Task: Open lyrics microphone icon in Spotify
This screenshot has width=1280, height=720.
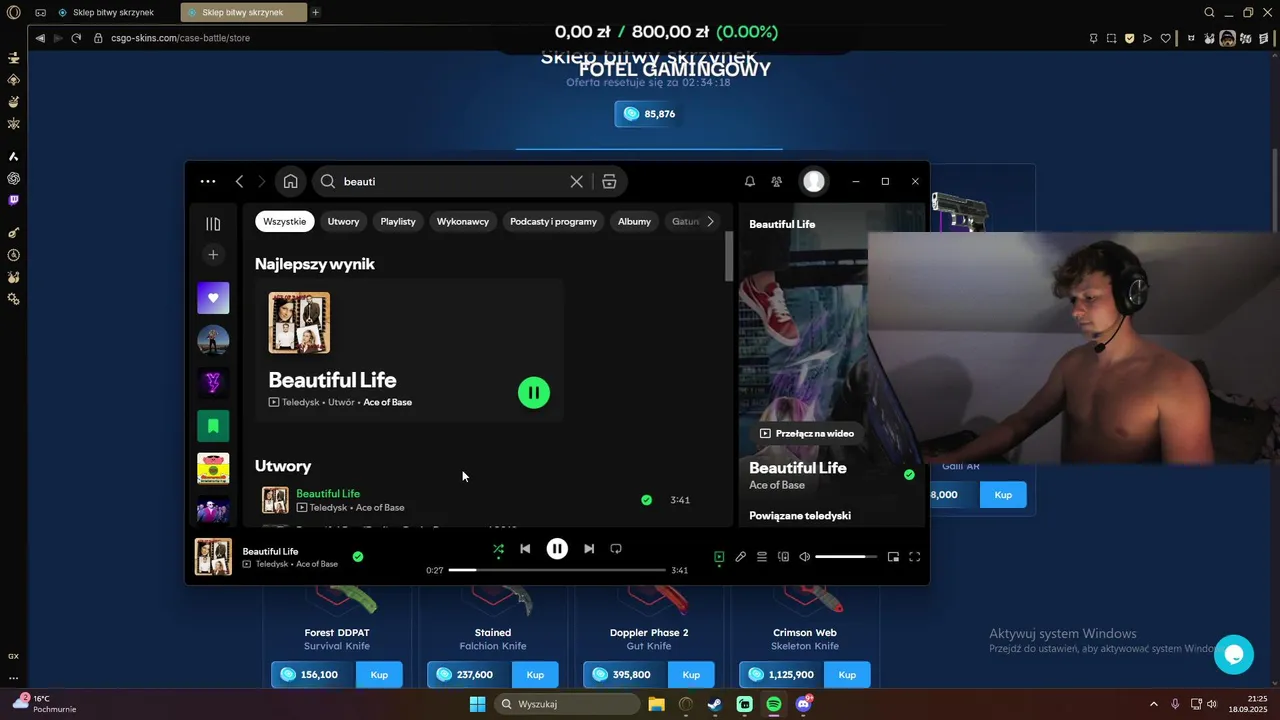Action: click(741, 557)
